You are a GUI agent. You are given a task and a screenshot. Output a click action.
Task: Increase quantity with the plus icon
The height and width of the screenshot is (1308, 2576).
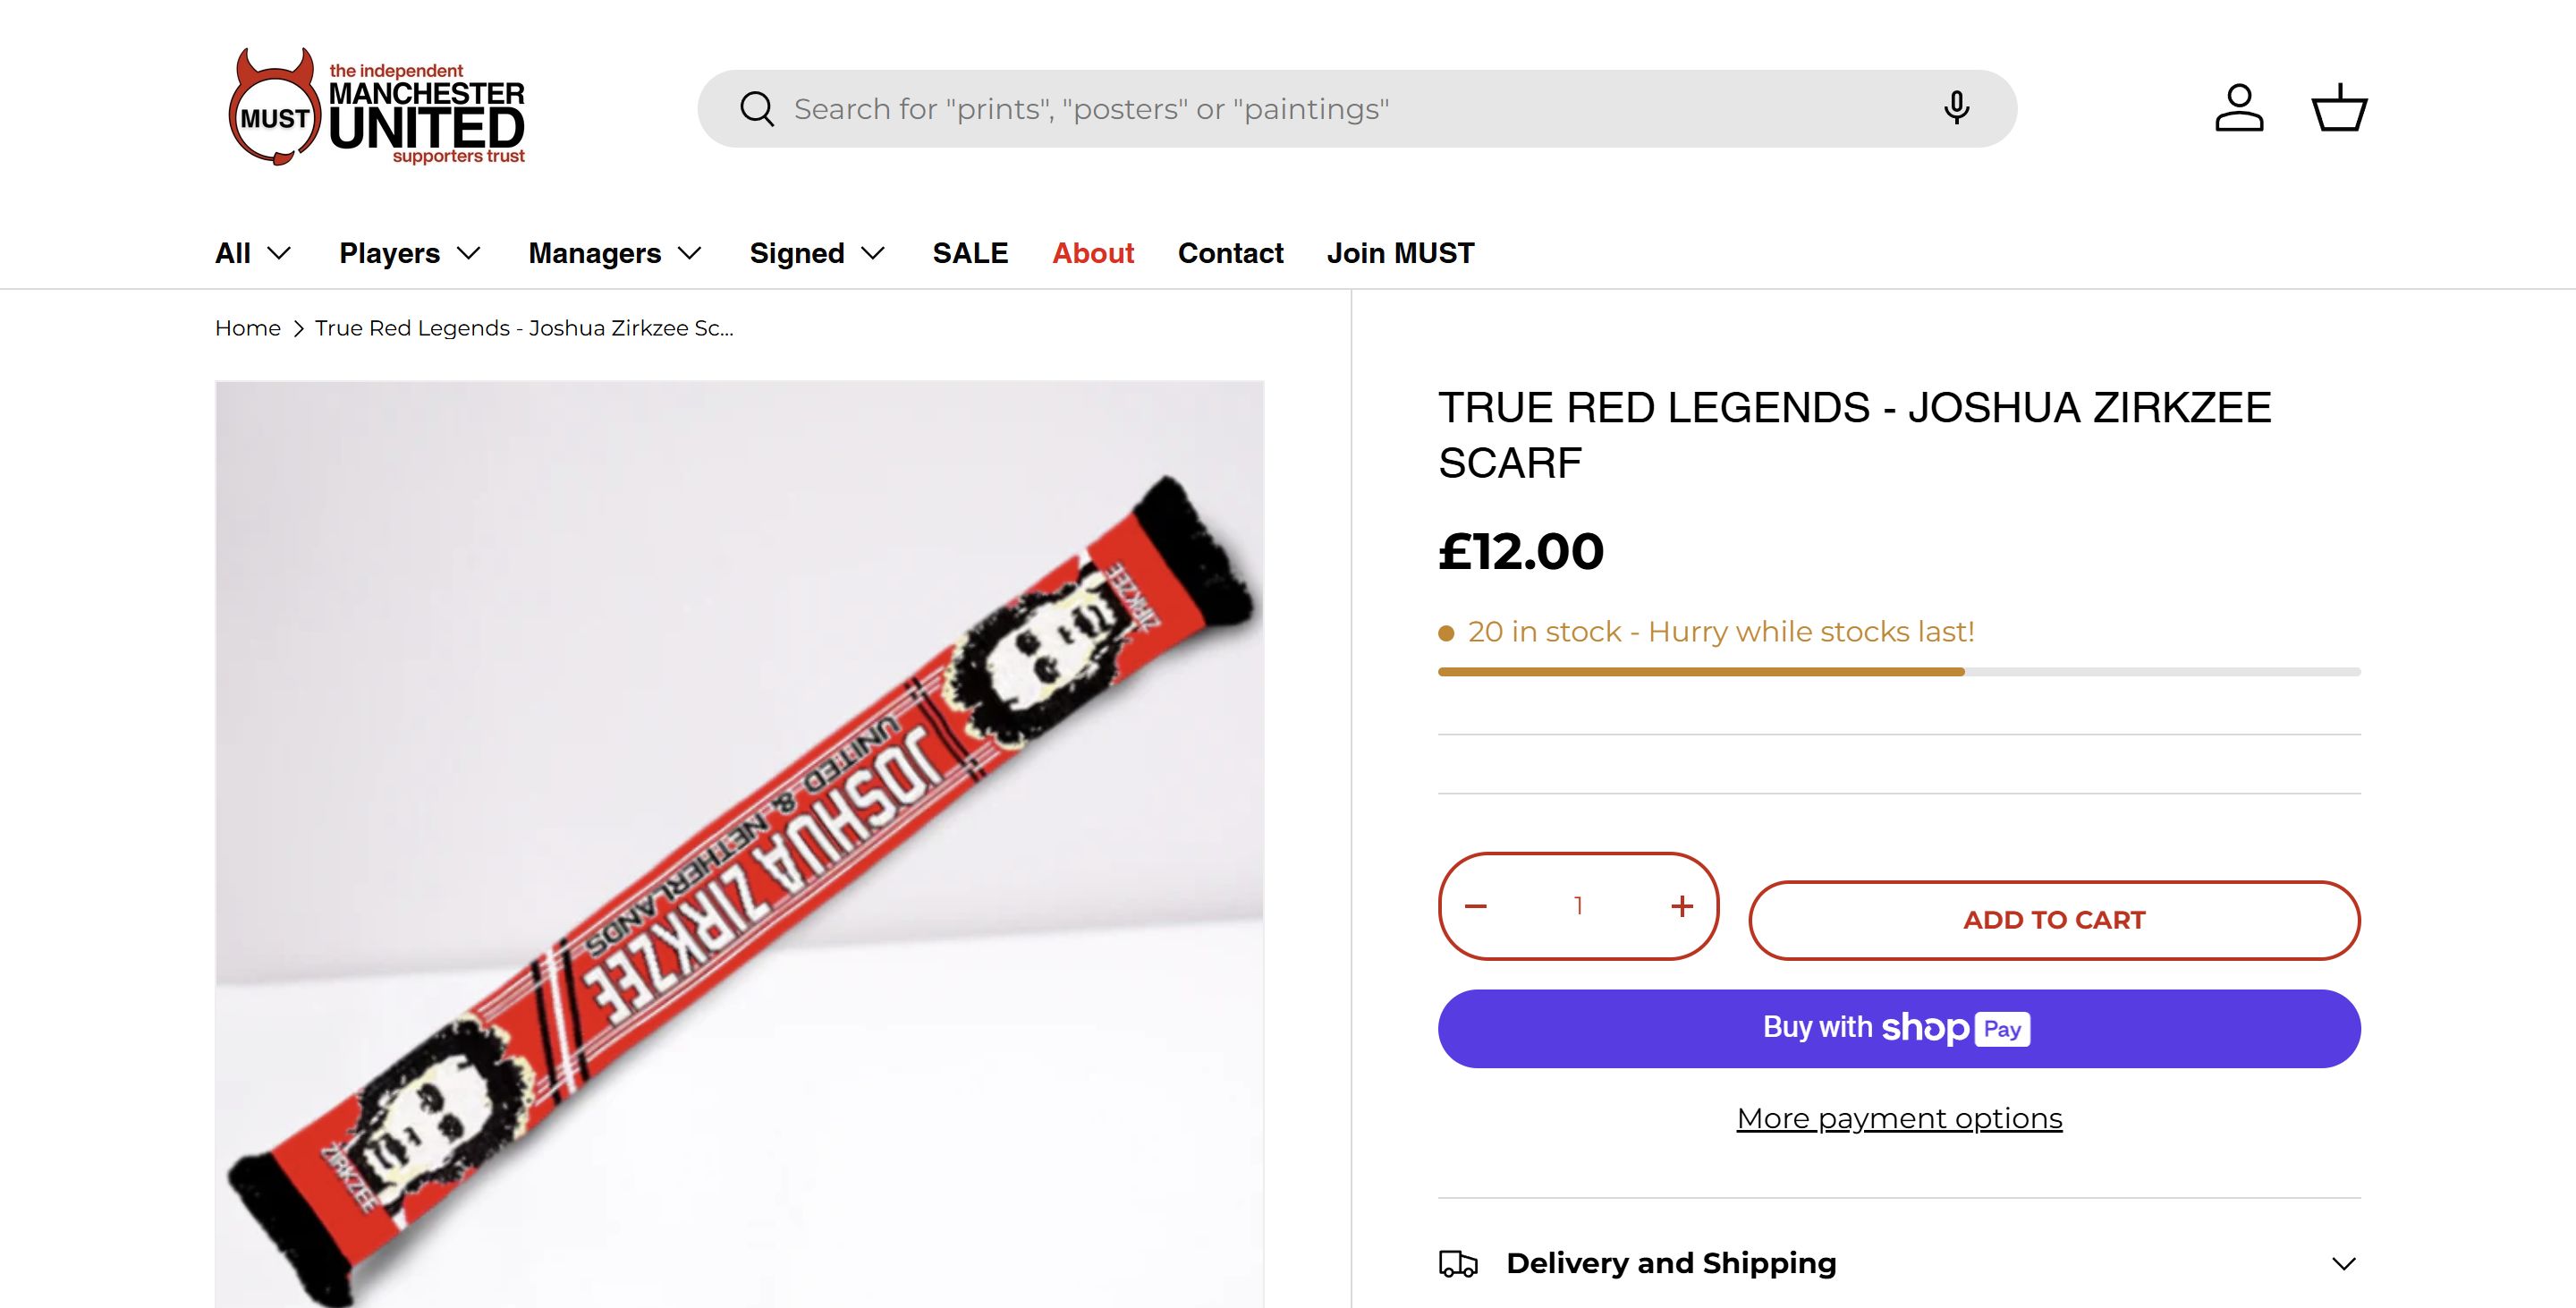tap(1682, 906)
